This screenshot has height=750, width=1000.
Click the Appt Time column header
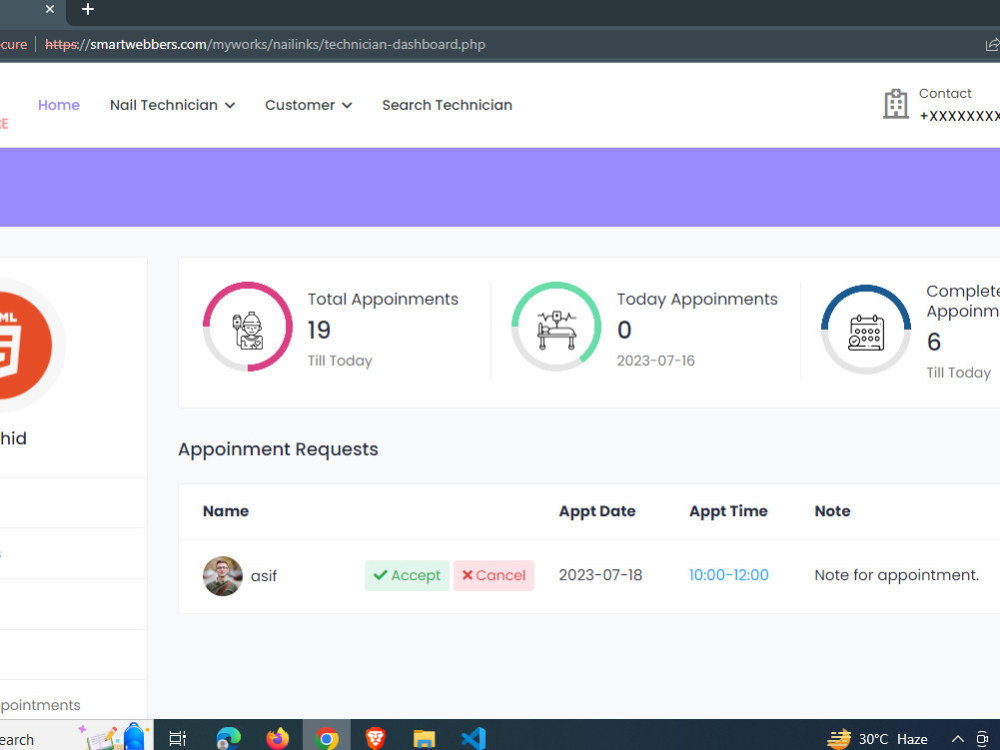click(728, 511)
